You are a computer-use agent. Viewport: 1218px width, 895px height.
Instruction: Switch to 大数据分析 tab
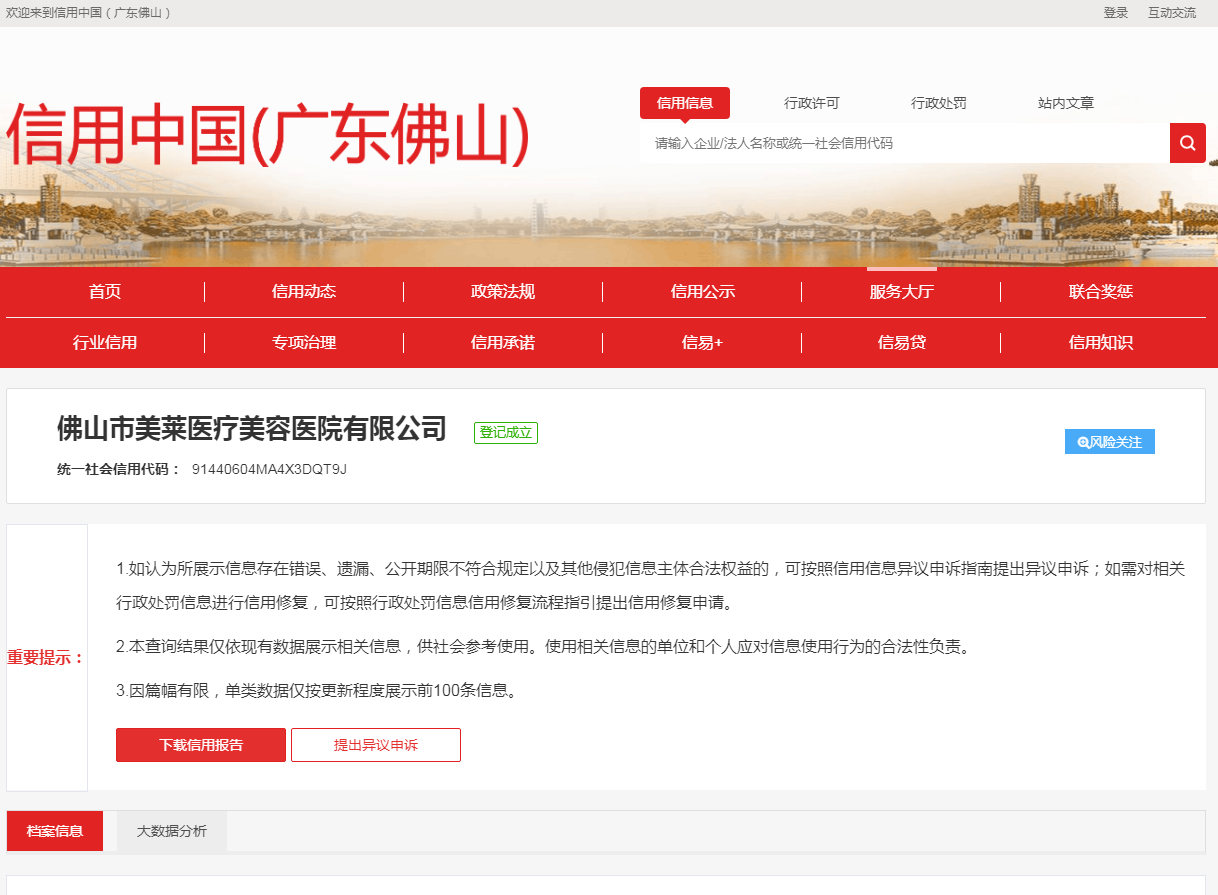pyautogui.click(x=172, y=831)
